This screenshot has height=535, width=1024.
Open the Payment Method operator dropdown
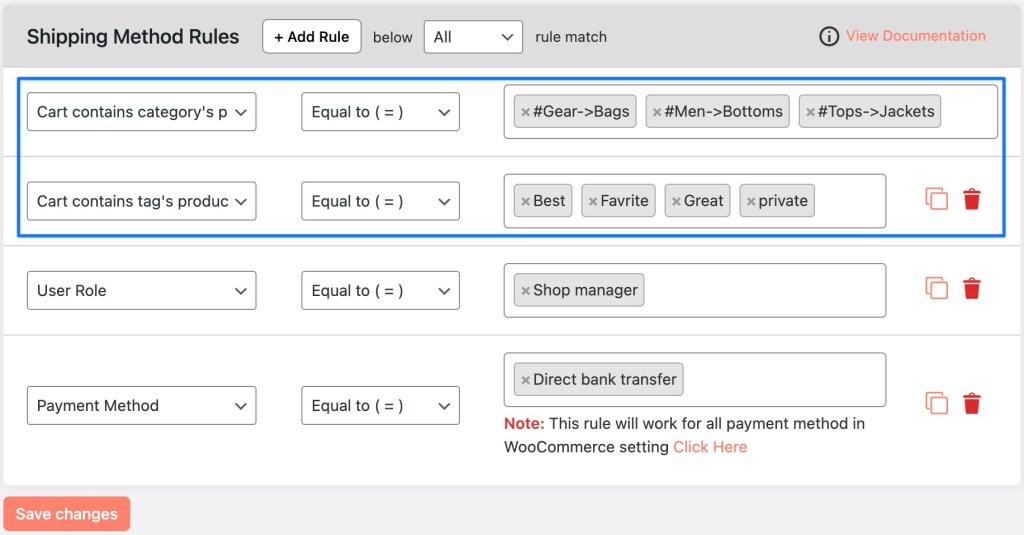click(380, 406)
